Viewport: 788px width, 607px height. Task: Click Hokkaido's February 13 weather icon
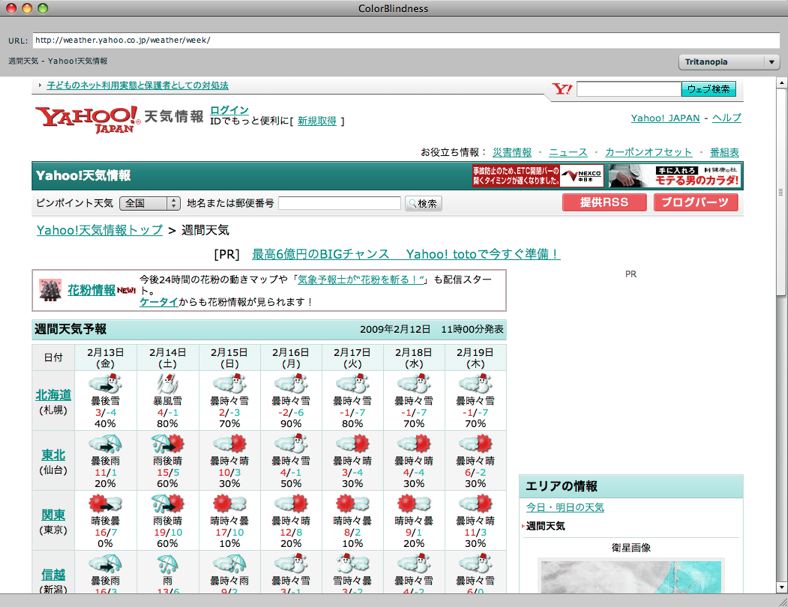[106, 385]
